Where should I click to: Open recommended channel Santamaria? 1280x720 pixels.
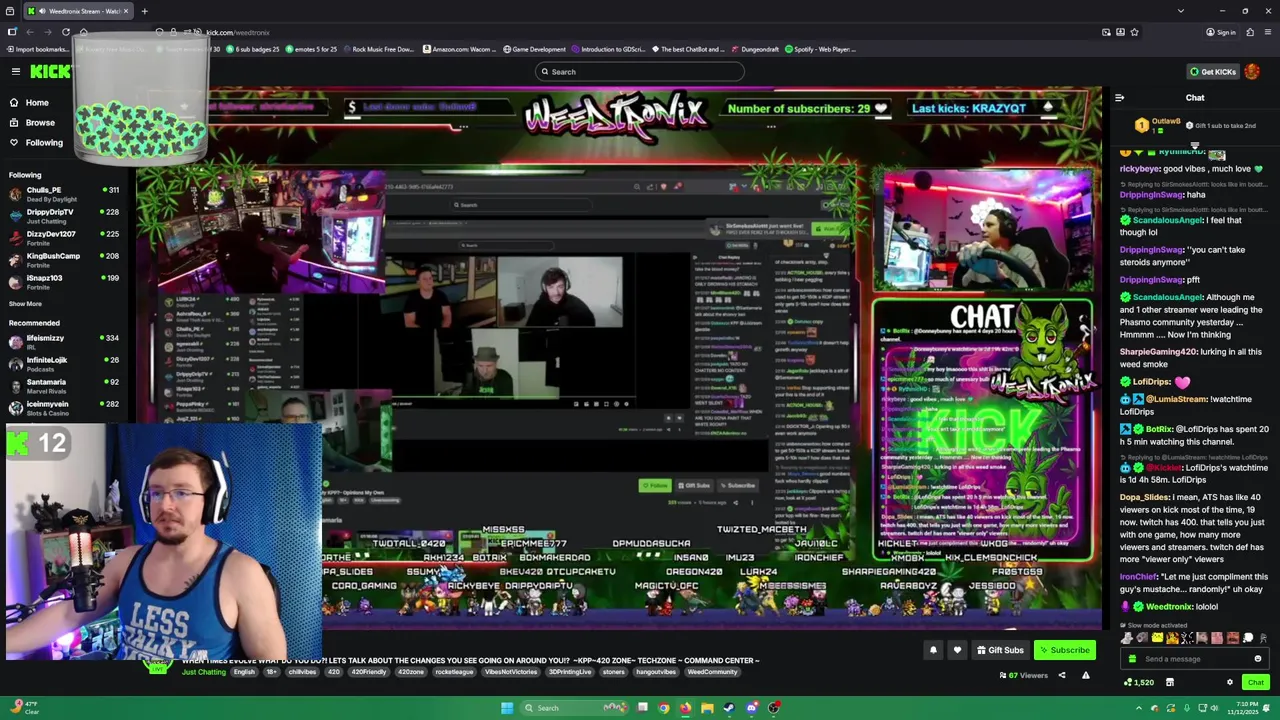coord(64,386)
